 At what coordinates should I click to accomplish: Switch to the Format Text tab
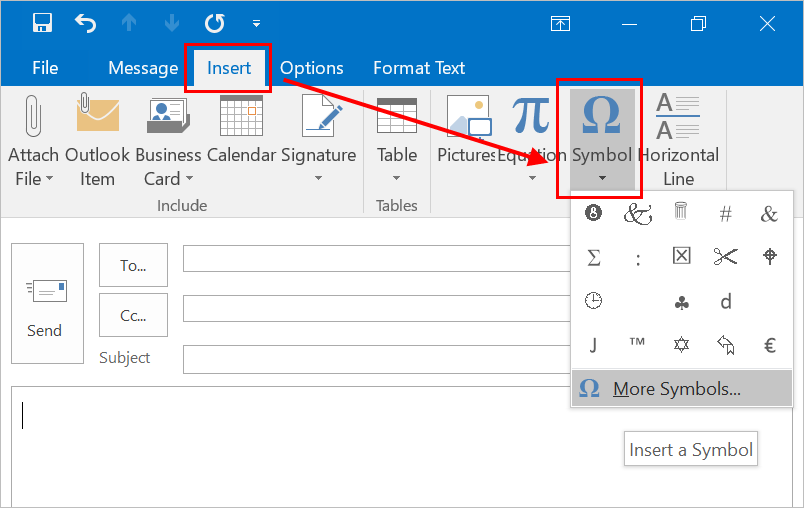pos(418,68)
